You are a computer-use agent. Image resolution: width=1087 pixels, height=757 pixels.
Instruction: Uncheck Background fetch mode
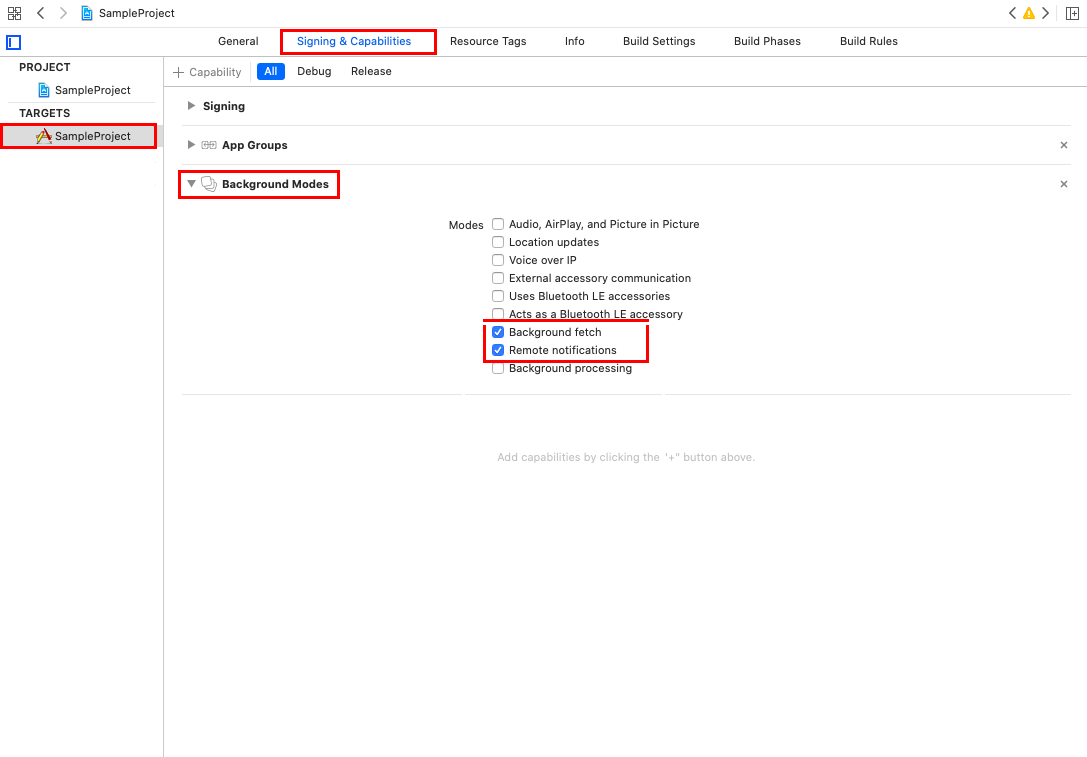click(498, 332)
